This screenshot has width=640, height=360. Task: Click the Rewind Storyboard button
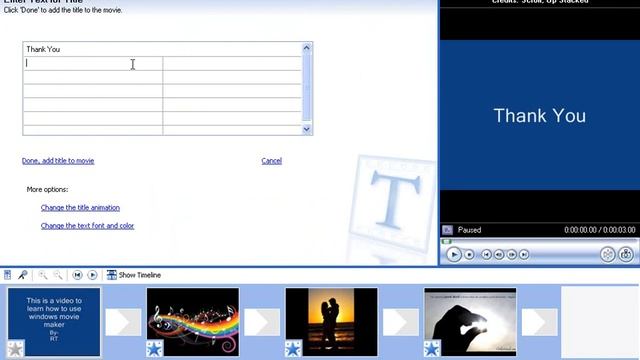pyautogui.click(x=77, y=275)
